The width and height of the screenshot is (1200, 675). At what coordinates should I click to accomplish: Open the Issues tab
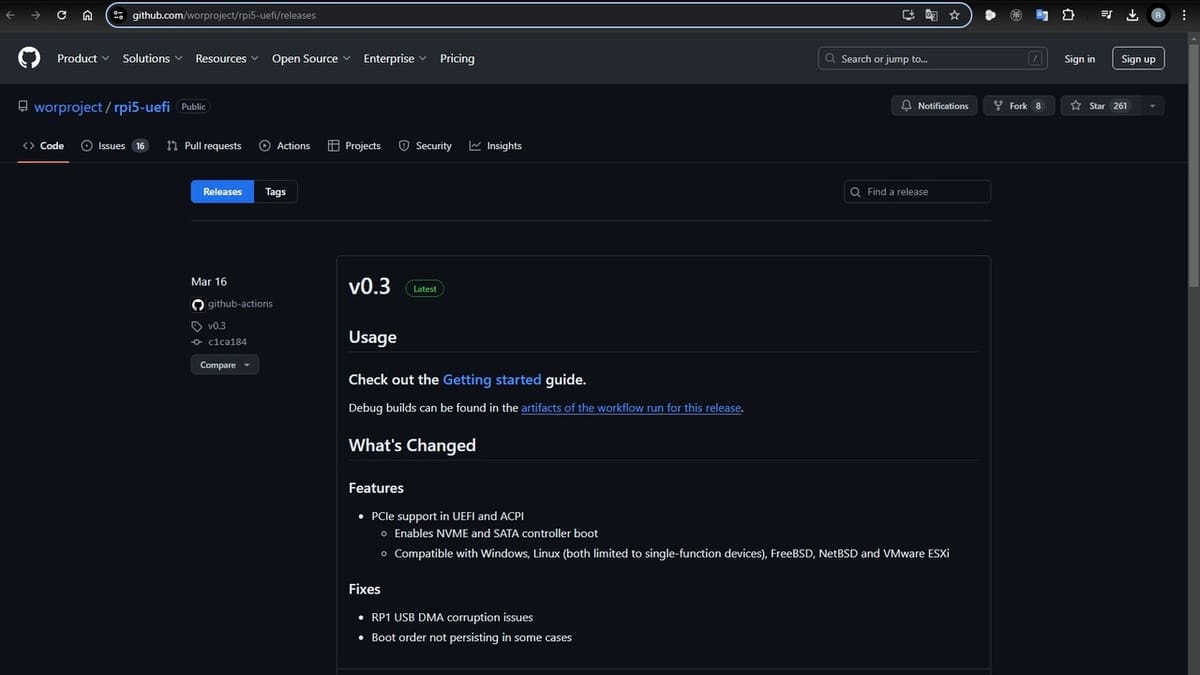(114, 146)
